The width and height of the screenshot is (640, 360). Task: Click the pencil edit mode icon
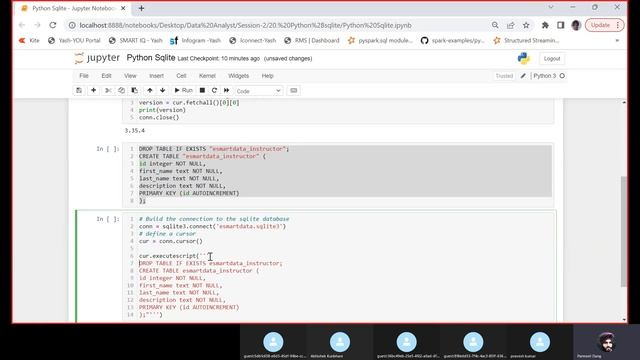pos(523,76)
